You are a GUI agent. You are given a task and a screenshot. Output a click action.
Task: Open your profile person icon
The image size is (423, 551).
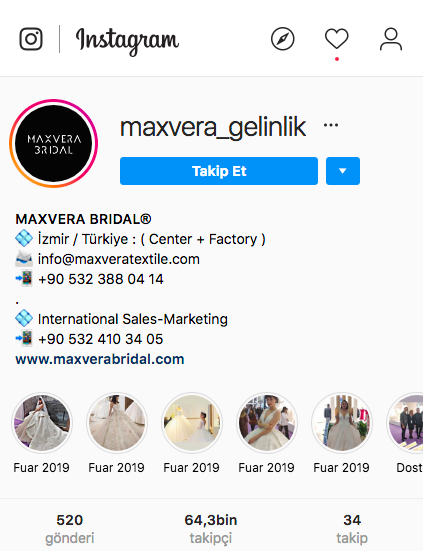click(391, 39)
